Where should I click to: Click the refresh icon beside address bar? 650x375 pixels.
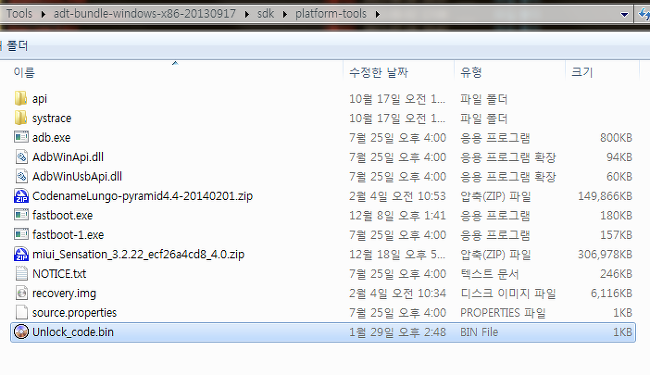click(x=643, y=14)
